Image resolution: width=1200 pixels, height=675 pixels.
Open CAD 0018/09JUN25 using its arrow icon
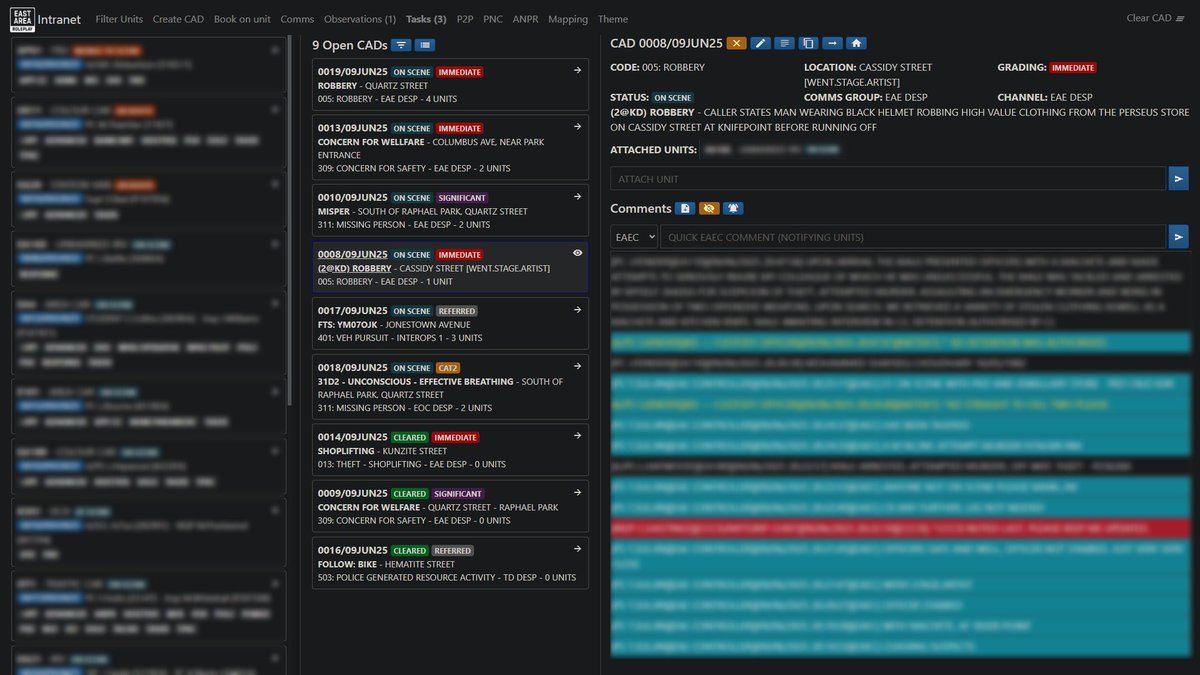tap(577, 367)
